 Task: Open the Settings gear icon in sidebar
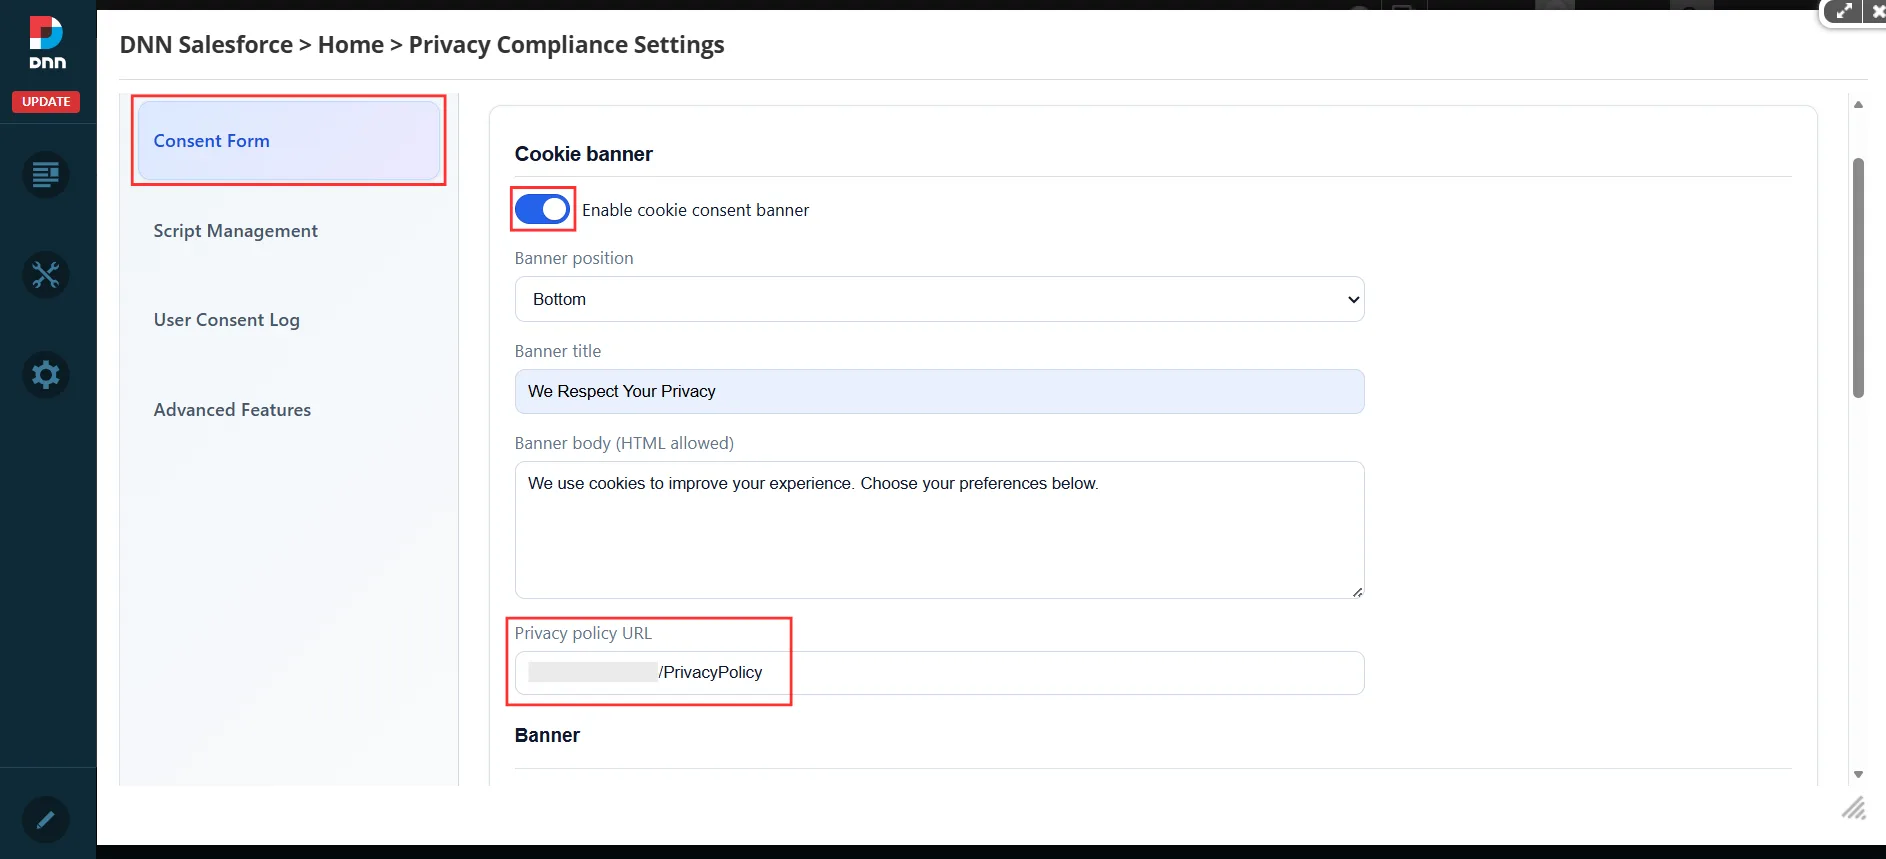coord(46,375)
